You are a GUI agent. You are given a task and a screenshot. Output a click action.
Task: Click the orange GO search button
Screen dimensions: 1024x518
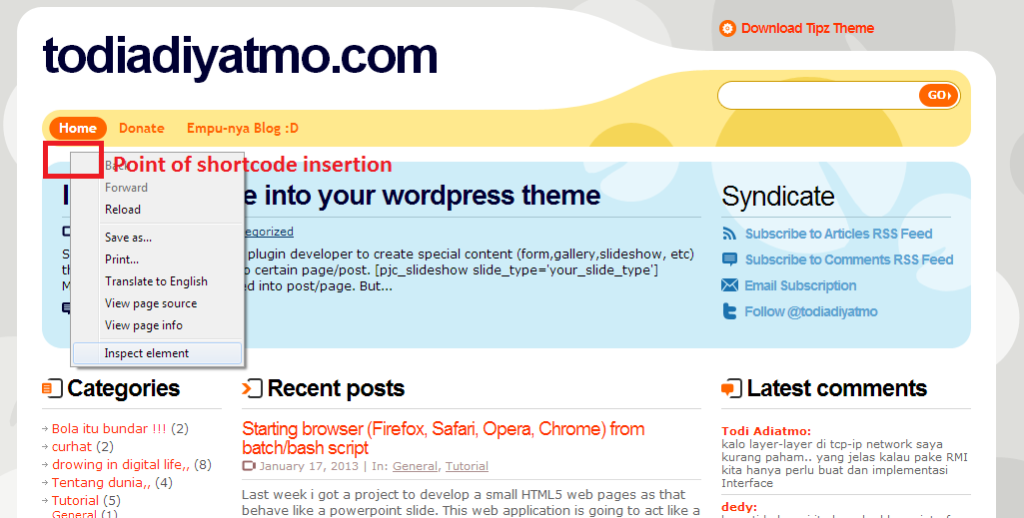(938, 95)
